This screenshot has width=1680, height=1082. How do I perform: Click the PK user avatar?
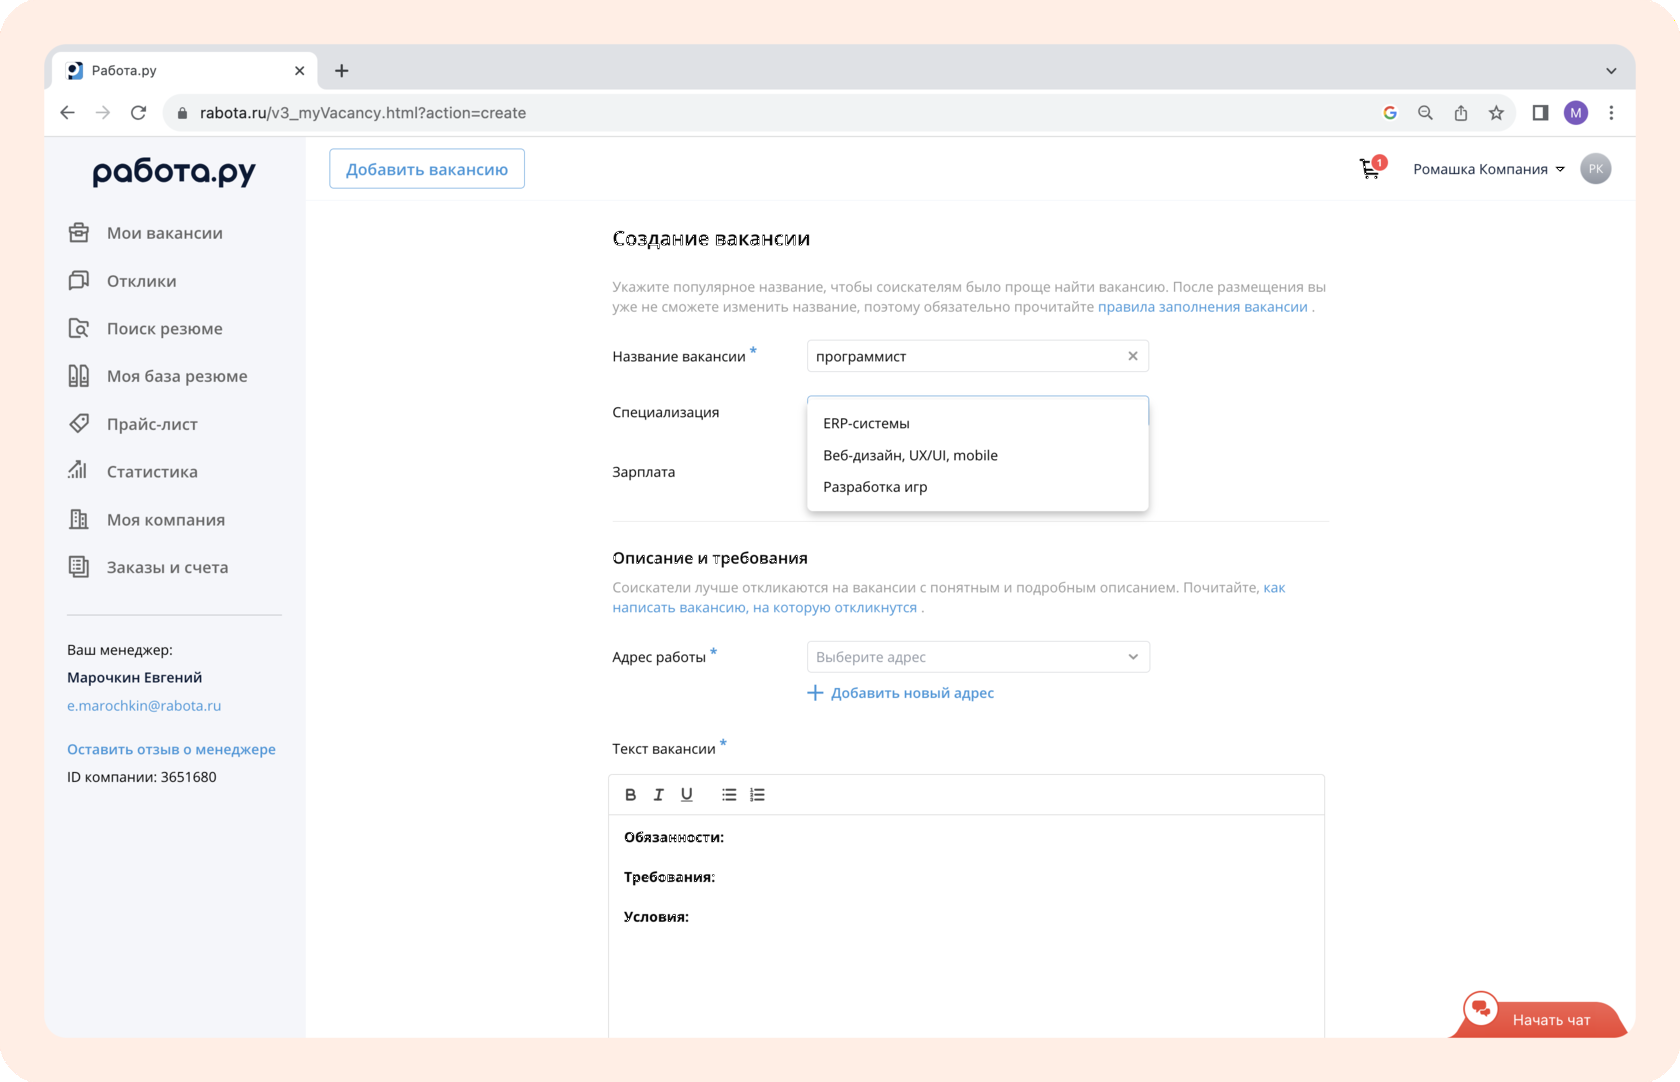point(1596,169)
